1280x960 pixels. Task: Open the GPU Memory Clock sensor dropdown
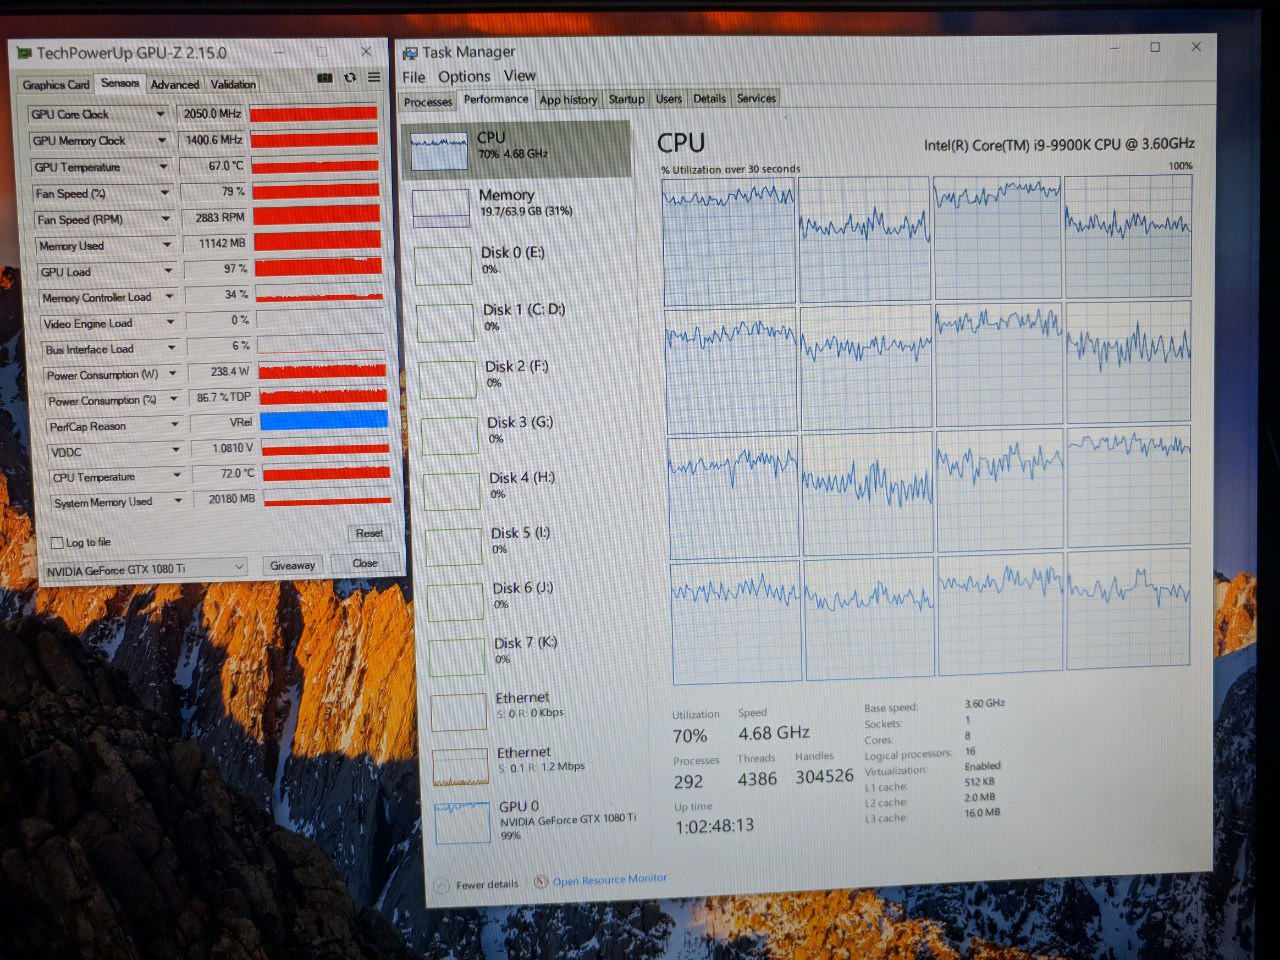[x=161, y=141]
